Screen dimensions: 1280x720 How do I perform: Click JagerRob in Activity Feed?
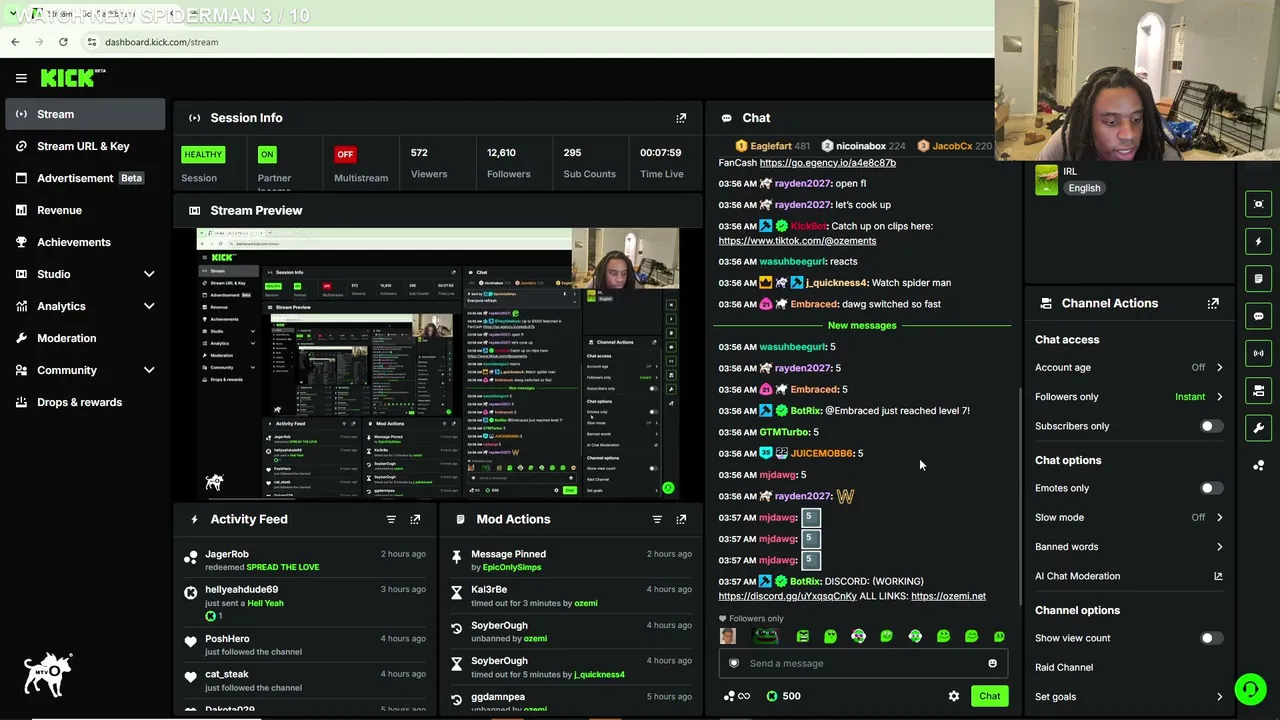(x=227, y=554)
